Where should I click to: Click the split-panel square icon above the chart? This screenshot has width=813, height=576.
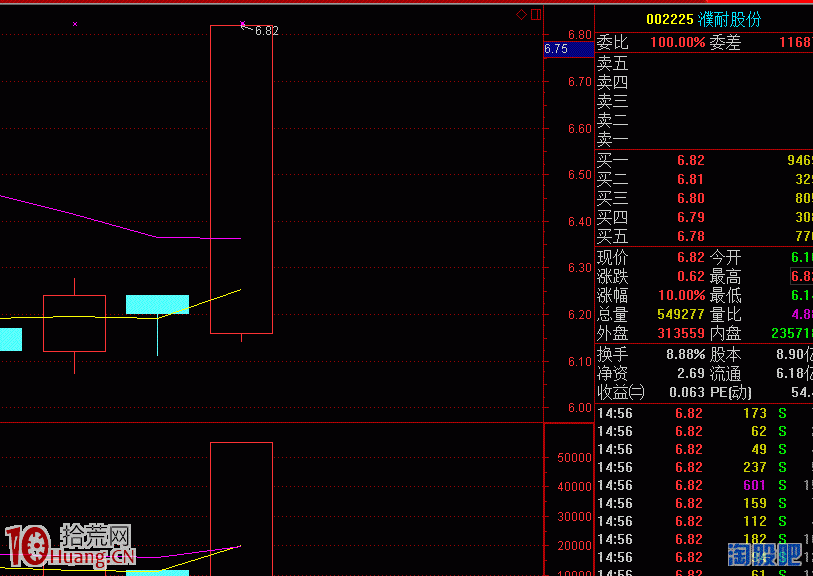tap(536, 14)
